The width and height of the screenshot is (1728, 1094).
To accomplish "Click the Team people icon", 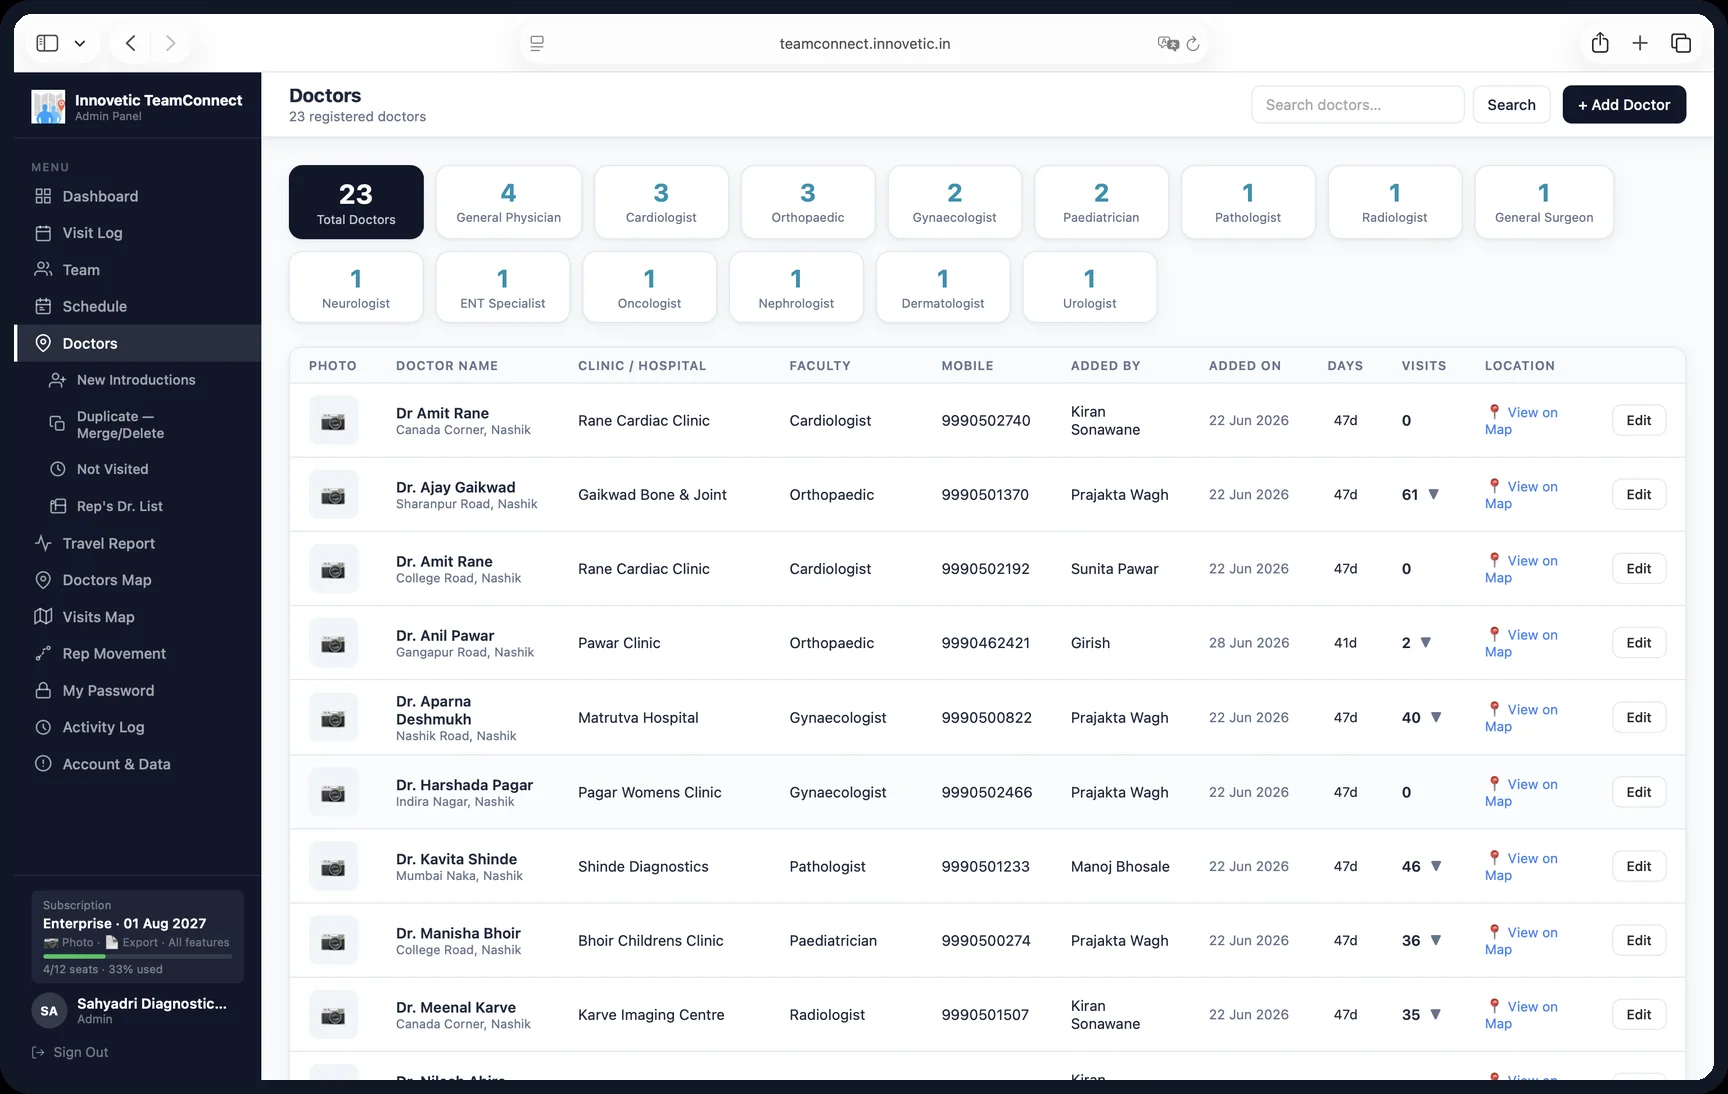I will pos(43,270).
